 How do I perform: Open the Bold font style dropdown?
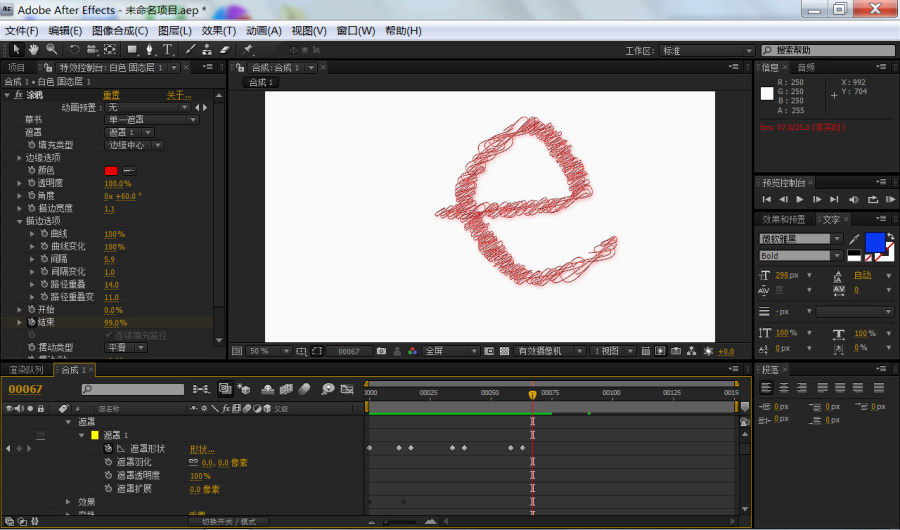click(800, 256)
